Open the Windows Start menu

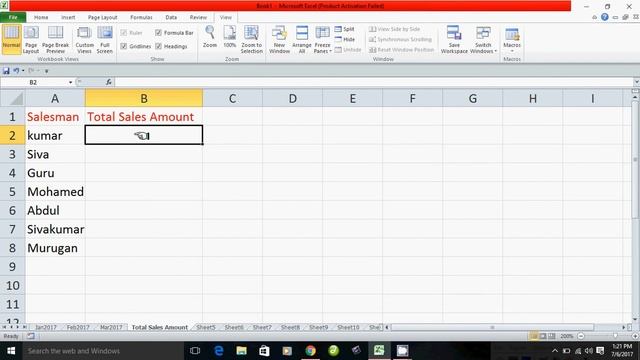[11, 351]
